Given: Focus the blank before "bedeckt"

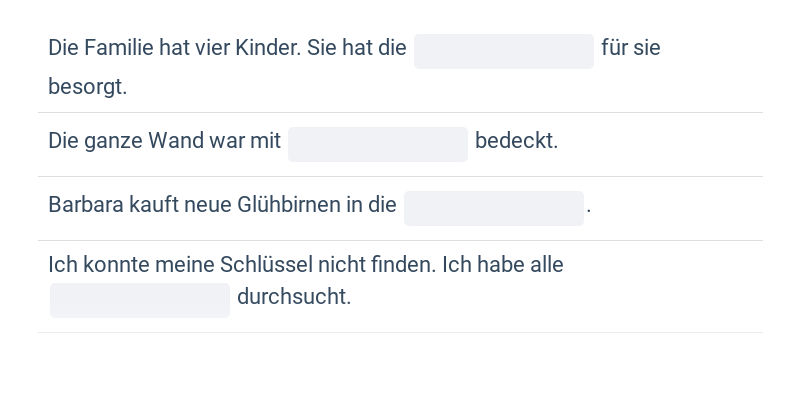Looking at the screenshot, I should tap(378, 143).
